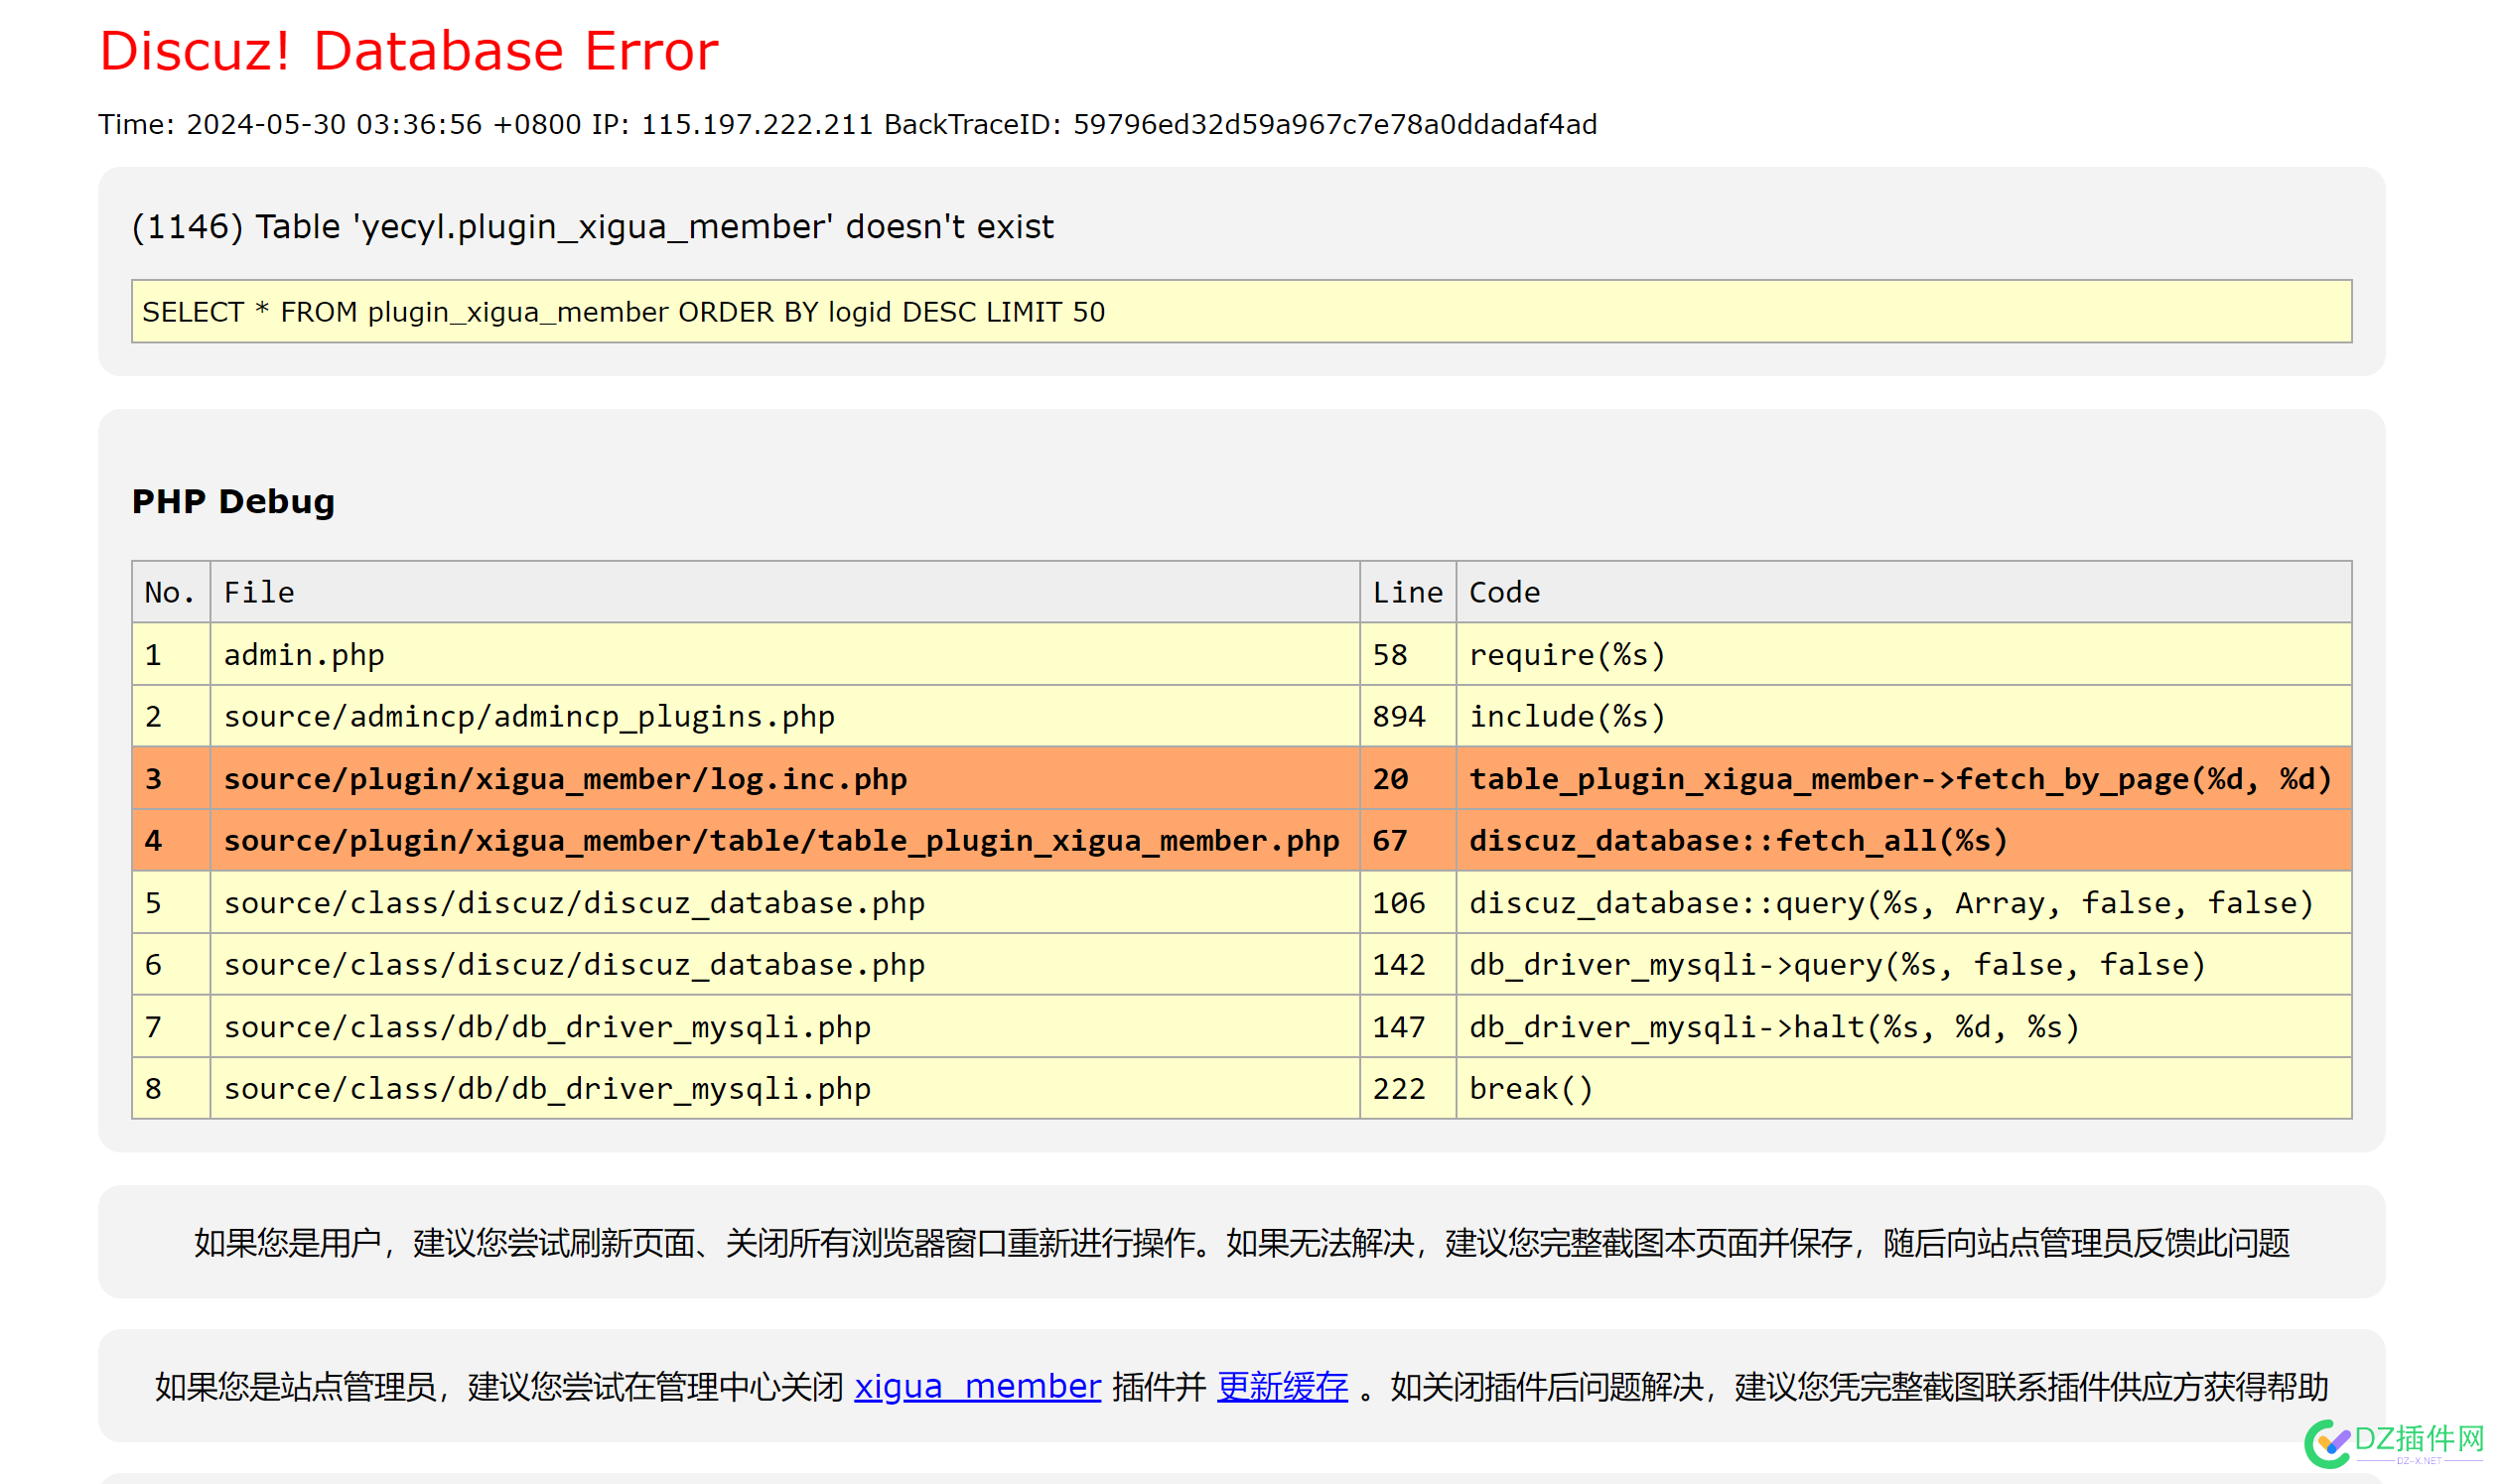Click the db_driver_mysqli.php cell on line 222
Image resolution: width=2503 pixels, height=1484 pixels.
pyautogui.click(x=784, y=1088)
